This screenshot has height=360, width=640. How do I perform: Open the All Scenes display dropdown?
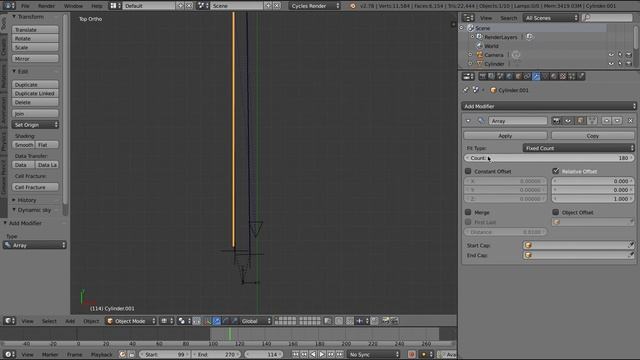[551, 18]
